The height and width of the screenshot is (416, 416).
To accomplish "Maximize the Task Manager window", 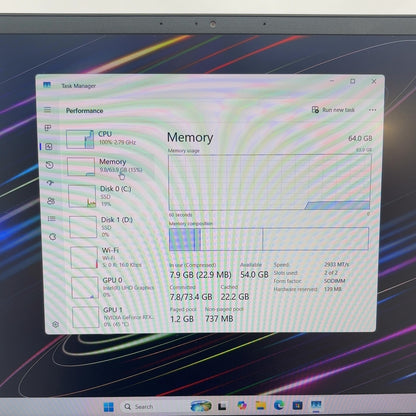I will click(353, 81).
